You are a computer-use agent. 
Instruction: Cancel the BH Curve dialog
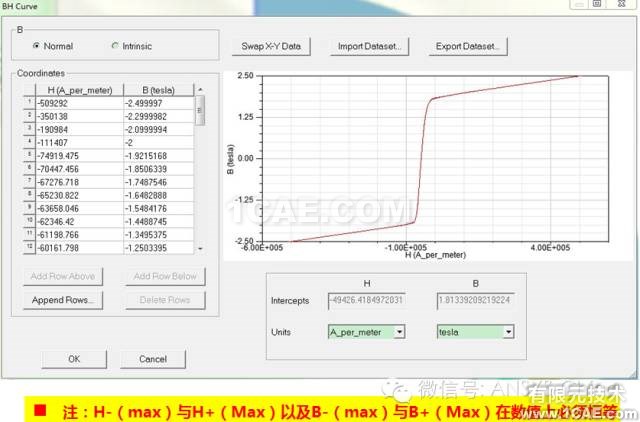[153, 359]
